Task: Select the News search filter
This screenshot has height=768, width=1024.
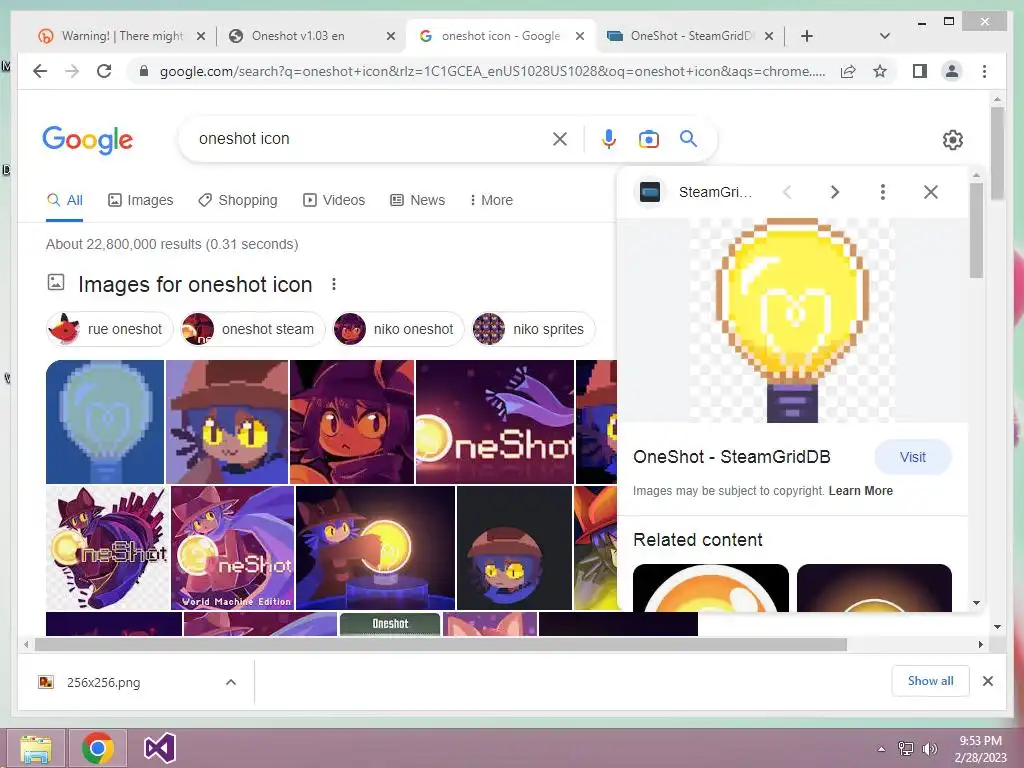Action: pyautogui.click(x=417, y=200)
